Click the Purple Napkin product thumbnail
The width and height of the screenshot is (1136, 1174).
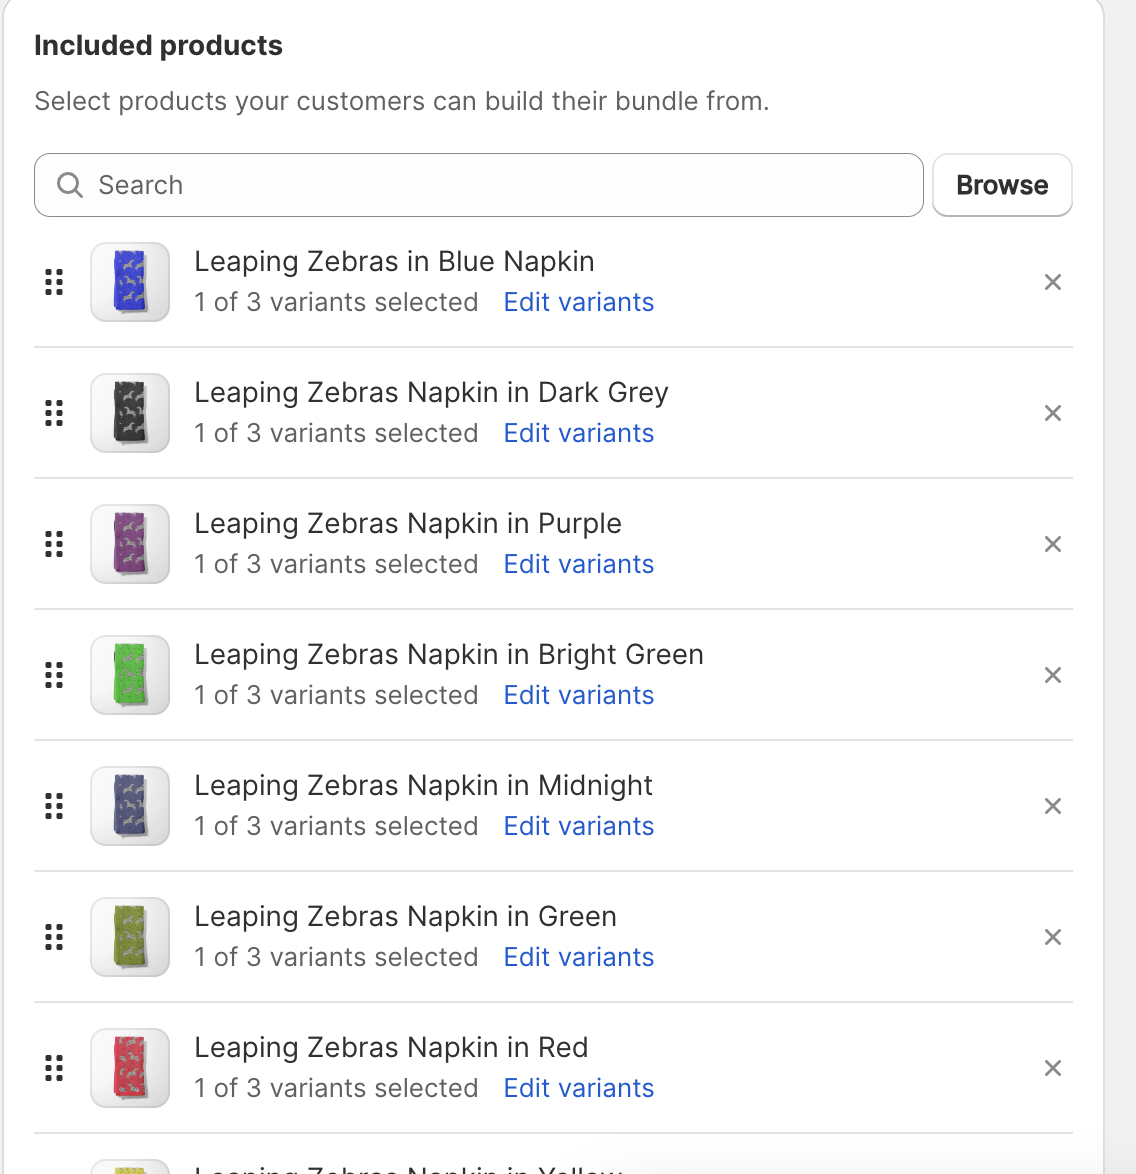click(x=130, y=544)
